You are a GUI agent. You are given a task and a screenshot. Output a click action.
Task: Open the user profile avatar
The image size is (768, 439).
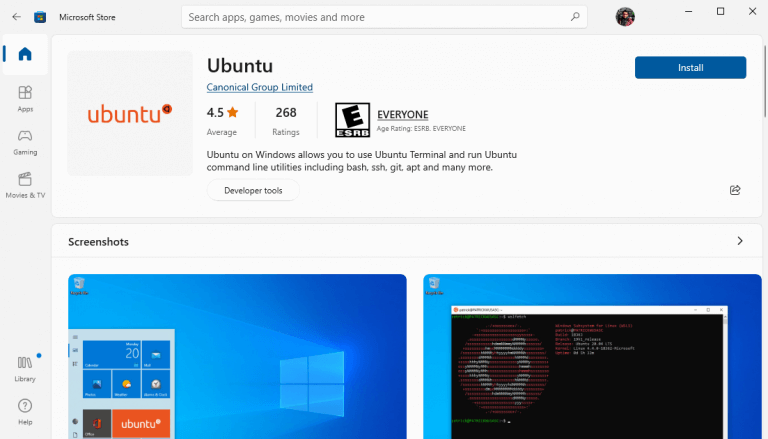tap(625, 17)
